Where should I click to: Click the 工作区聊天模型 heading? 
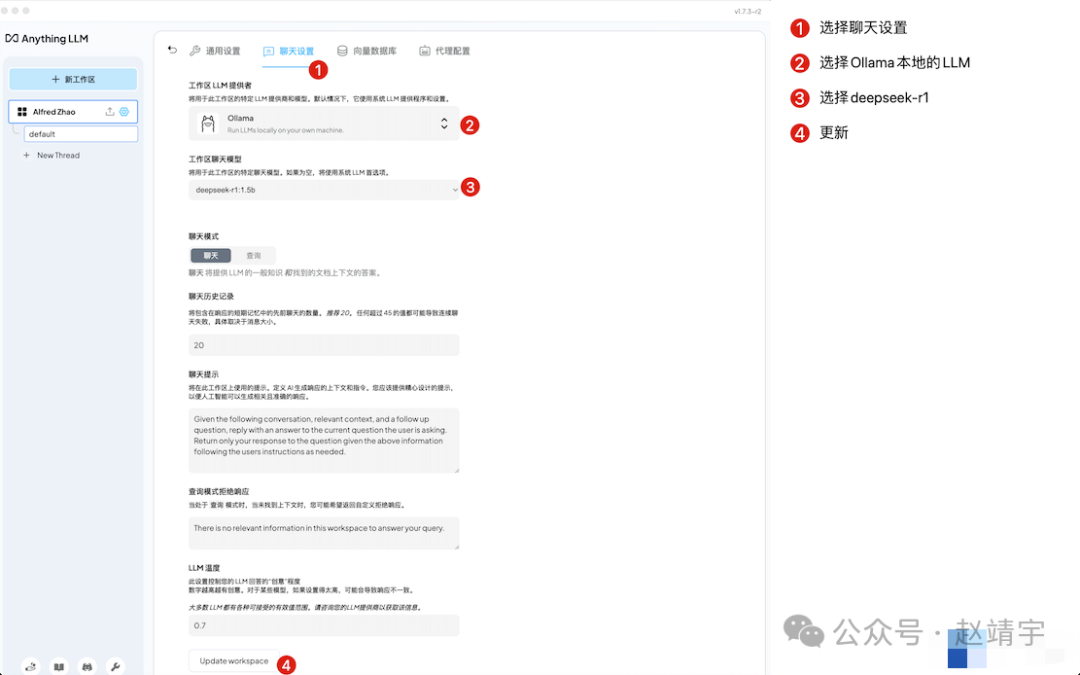coord(215,159)
